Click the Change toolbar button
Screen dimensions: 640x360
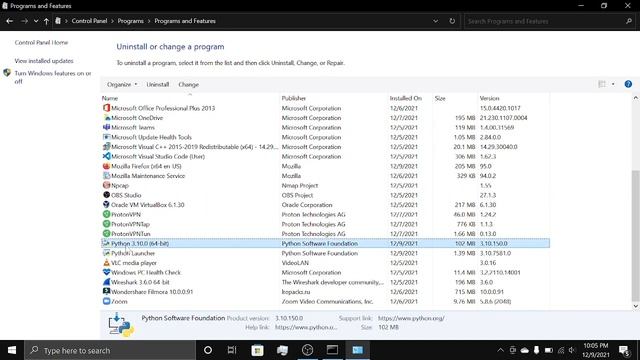189,84
